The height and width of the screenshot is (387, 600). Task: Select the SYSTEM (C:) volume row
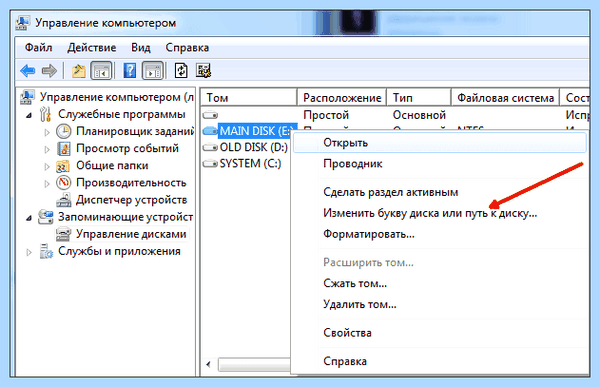click(250, 164)
